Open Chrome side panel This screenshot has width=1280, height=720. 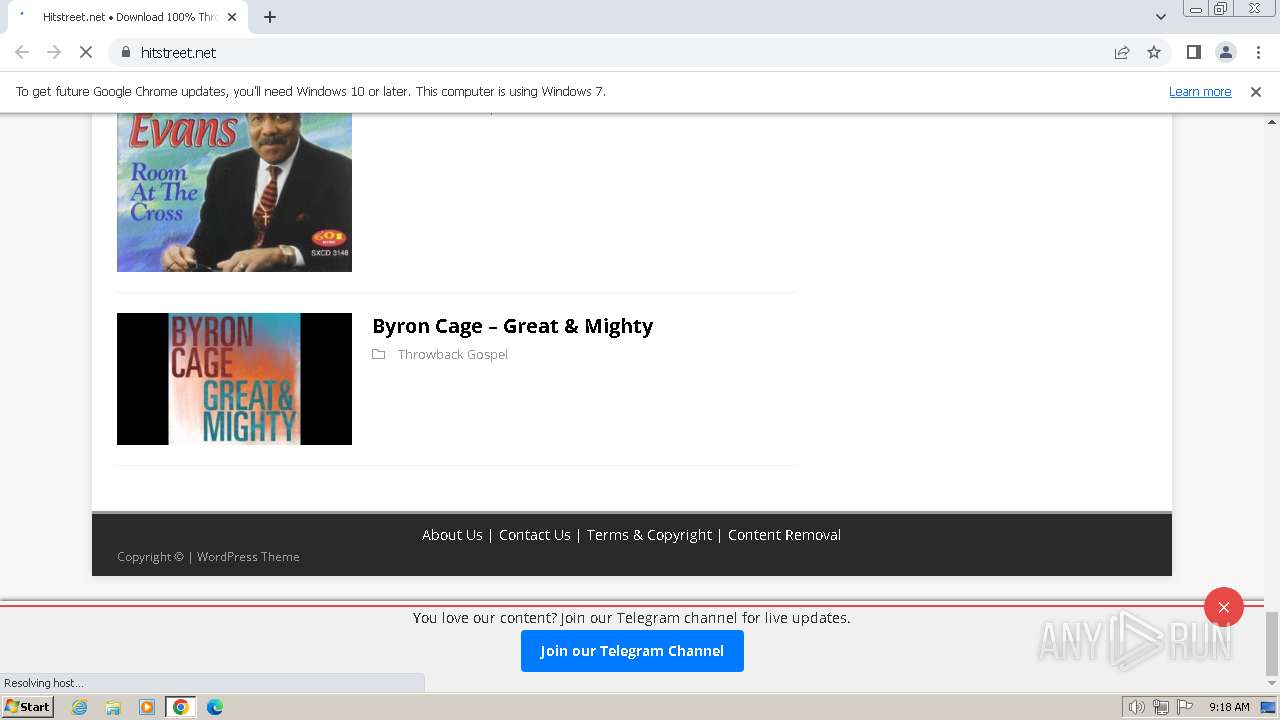[x=1193, y=52]
